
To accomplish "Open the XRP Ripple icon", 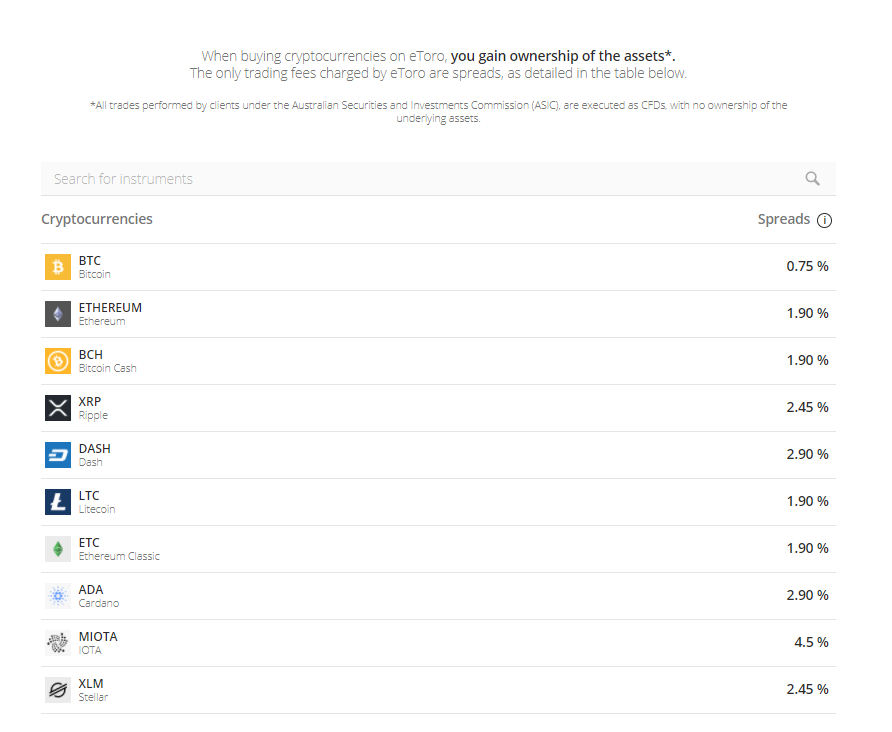I will click(x=58, y=408).
